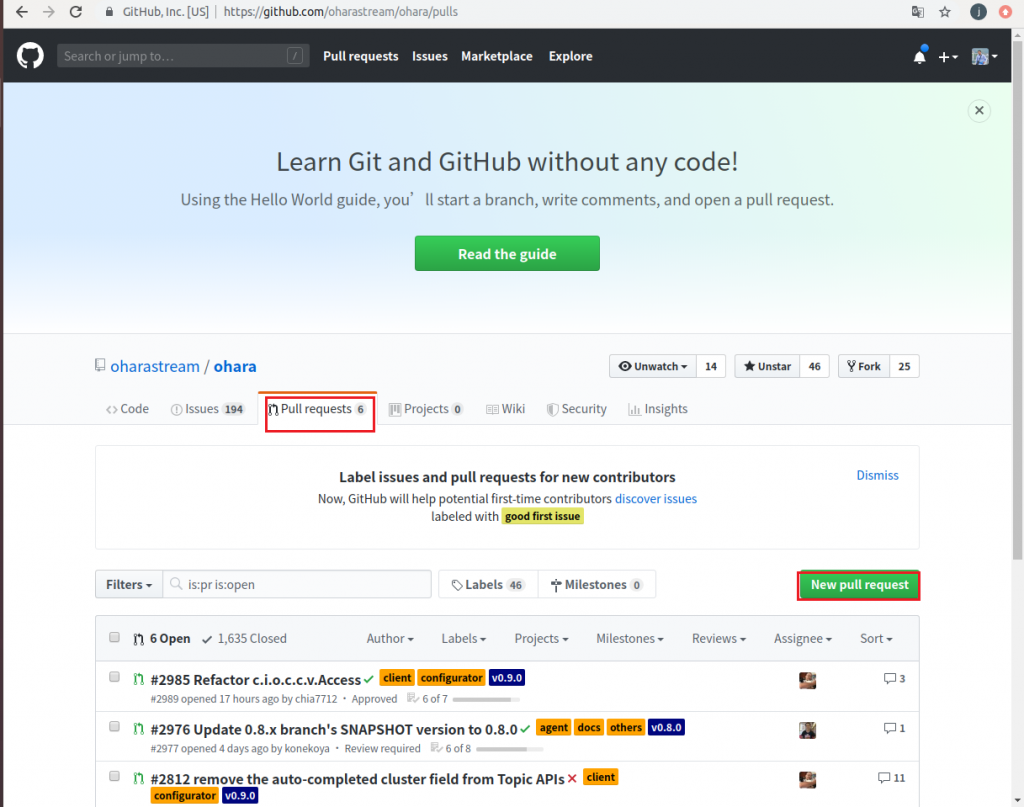The image size is (1024, 807).
Task: Unstar the ohara repository
Action: (x=767, y=366)
